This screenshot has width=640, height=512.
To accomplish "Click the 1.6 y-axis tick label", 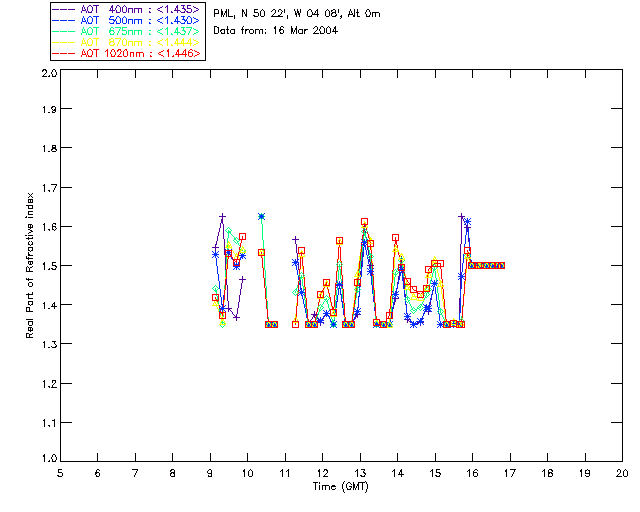I will click(49, 227).
